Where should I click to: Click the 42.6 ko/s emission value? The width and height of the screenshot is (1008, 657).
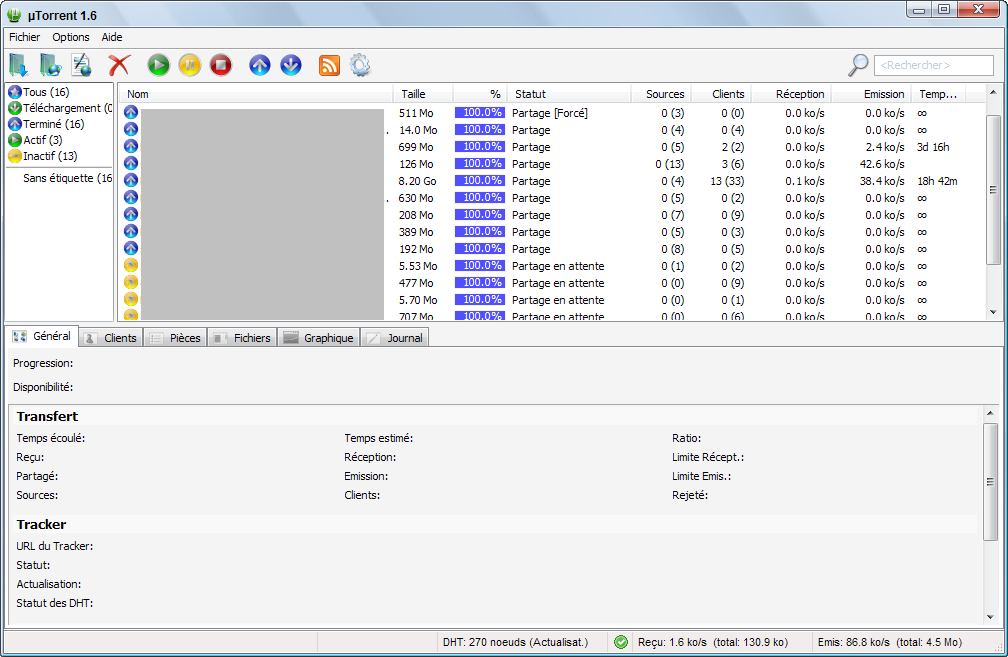[x=882, y=164]
